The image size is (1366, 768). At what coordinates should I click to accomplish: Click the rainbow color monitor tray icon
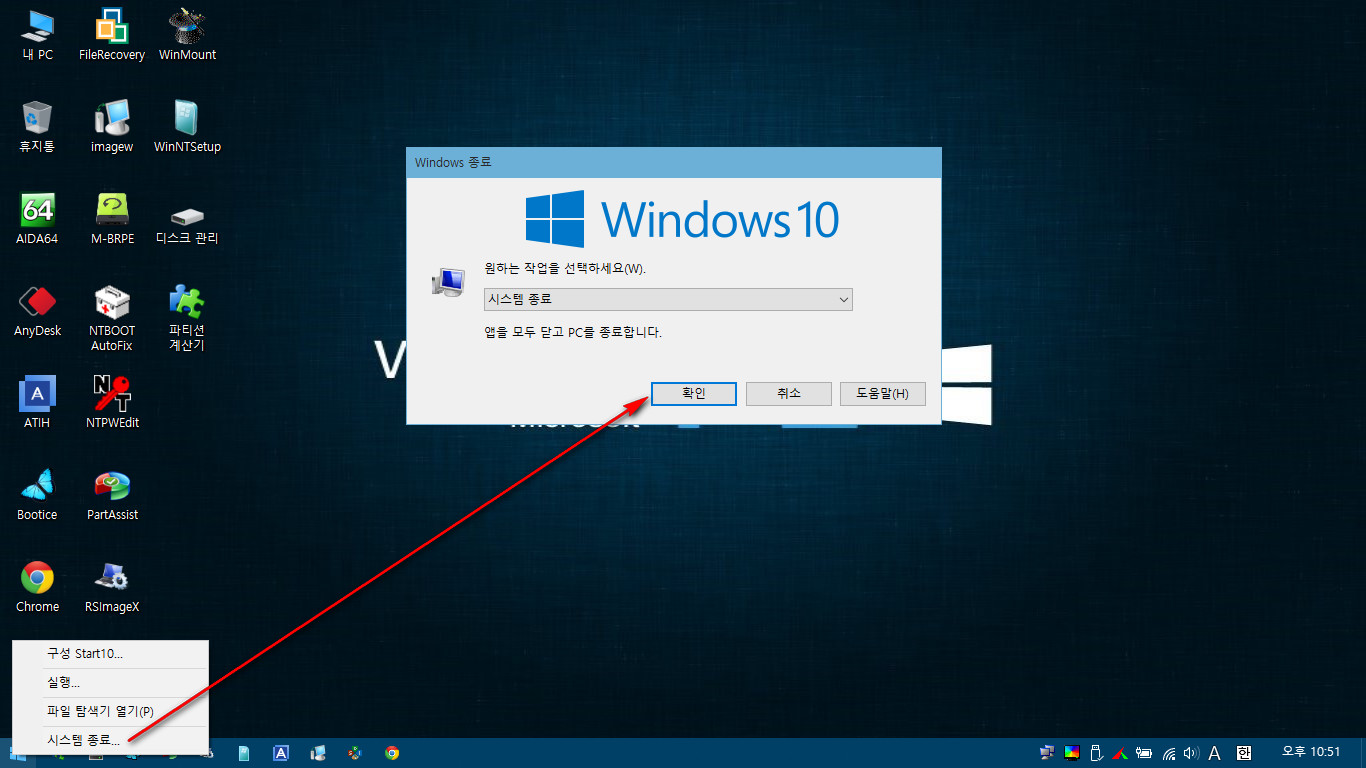tap(1071, 753)
